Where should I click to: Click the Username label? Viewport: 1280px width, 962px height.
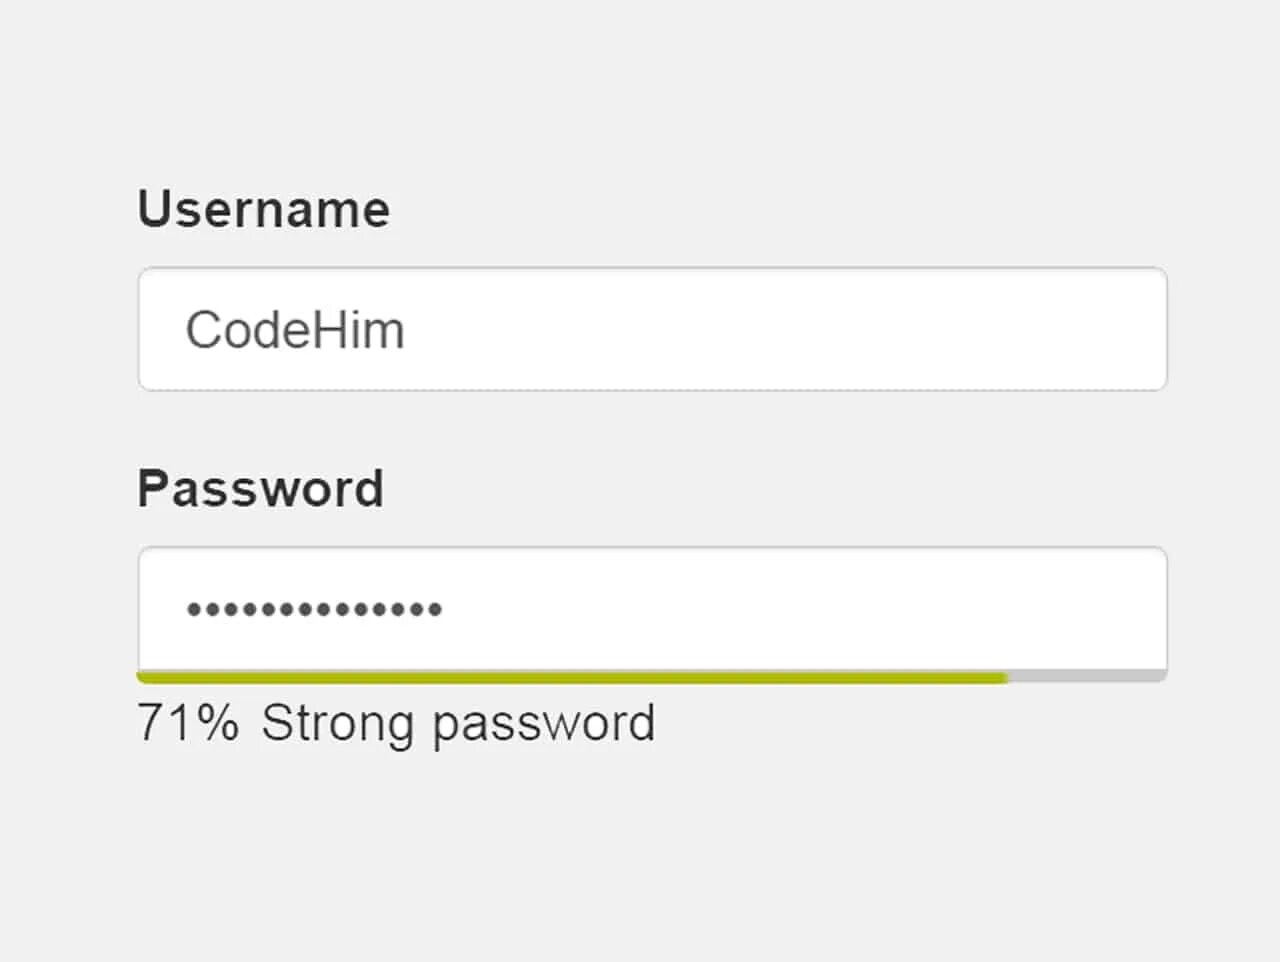(263, 209)
